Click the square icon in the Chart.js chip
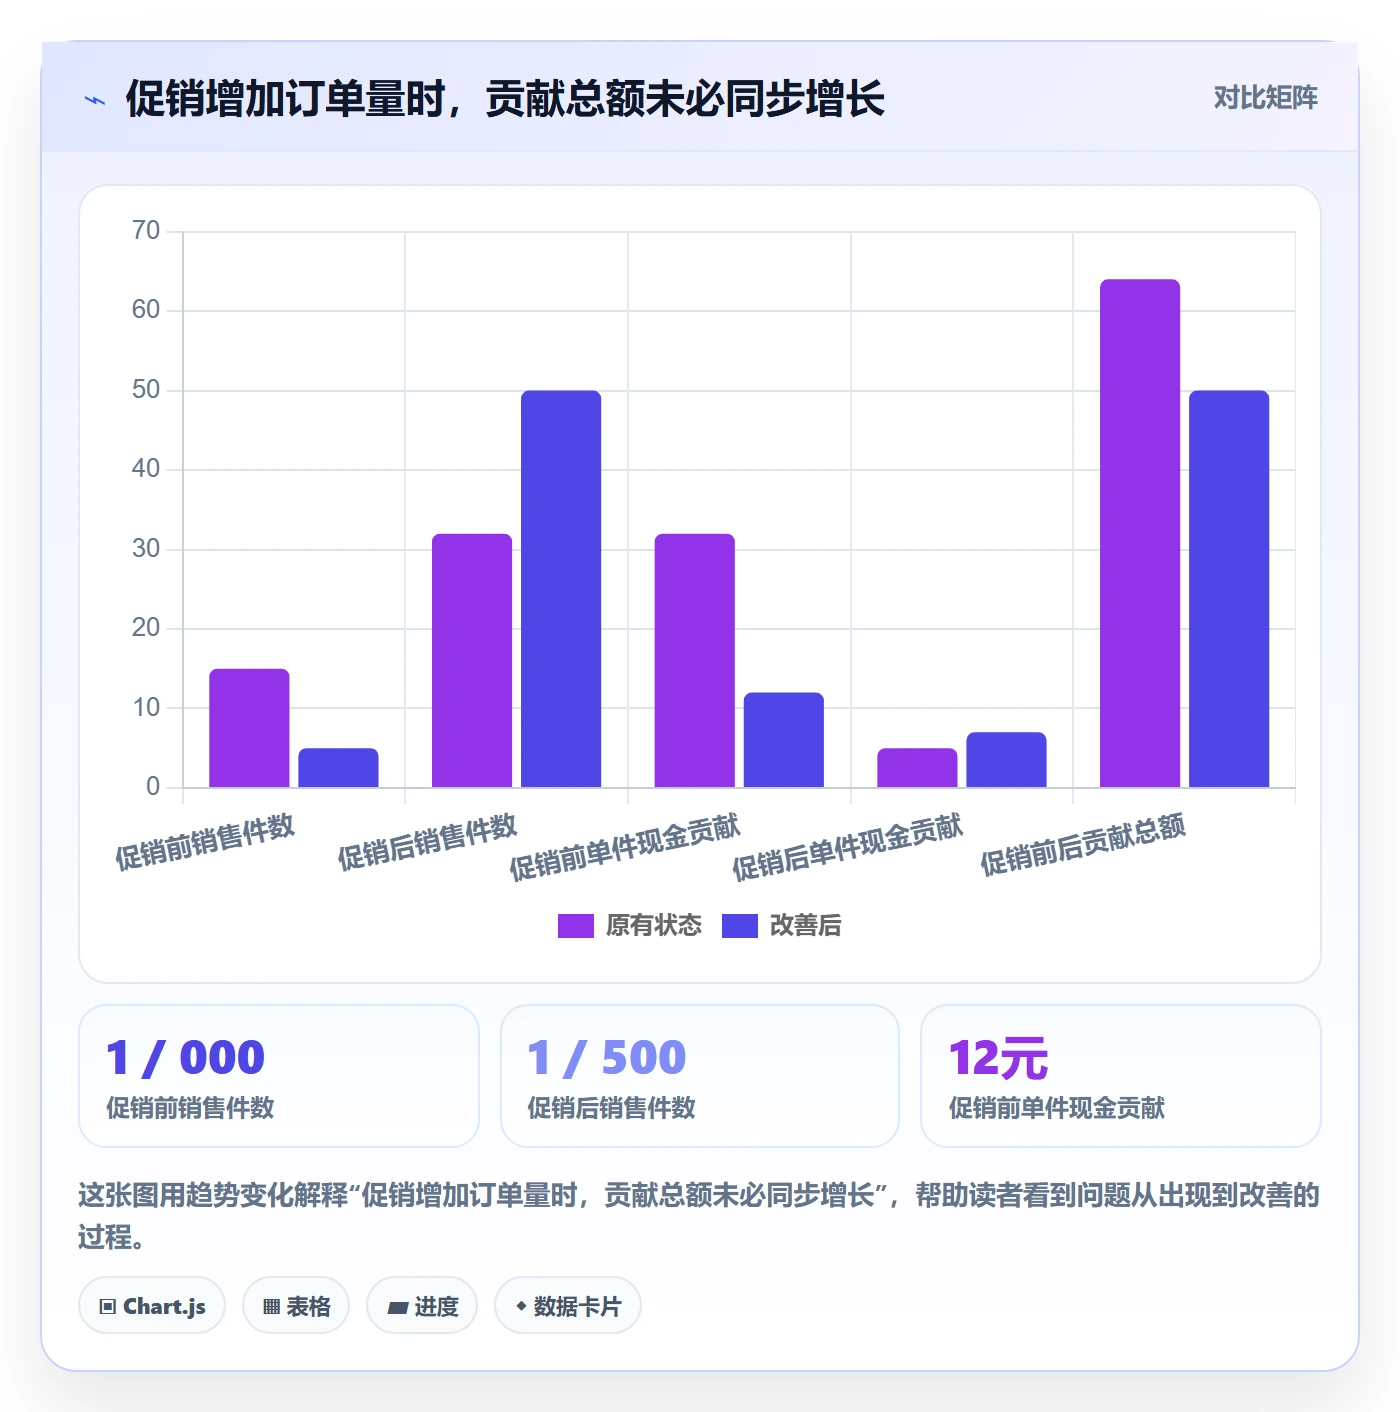Image resolution: width=1400 pixels, height=1412 pixels. coord(108,1306)
